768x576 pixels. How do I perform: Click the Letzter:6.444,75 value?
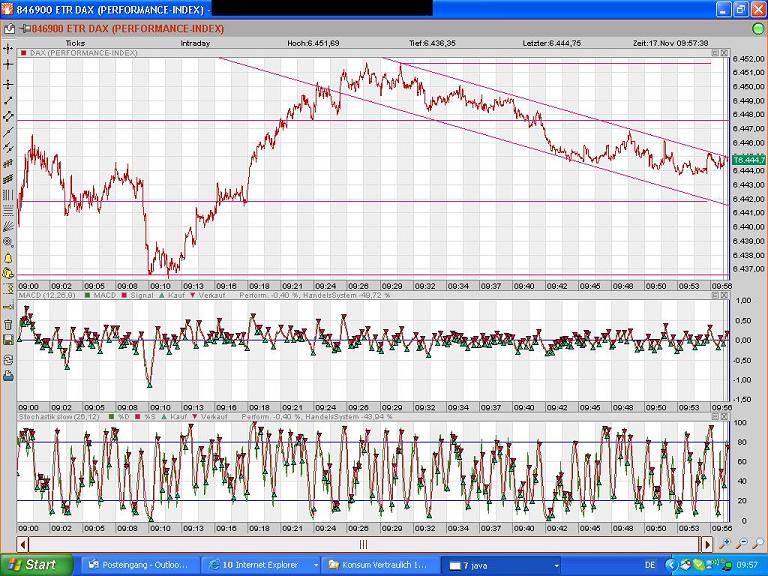point(552,43)
